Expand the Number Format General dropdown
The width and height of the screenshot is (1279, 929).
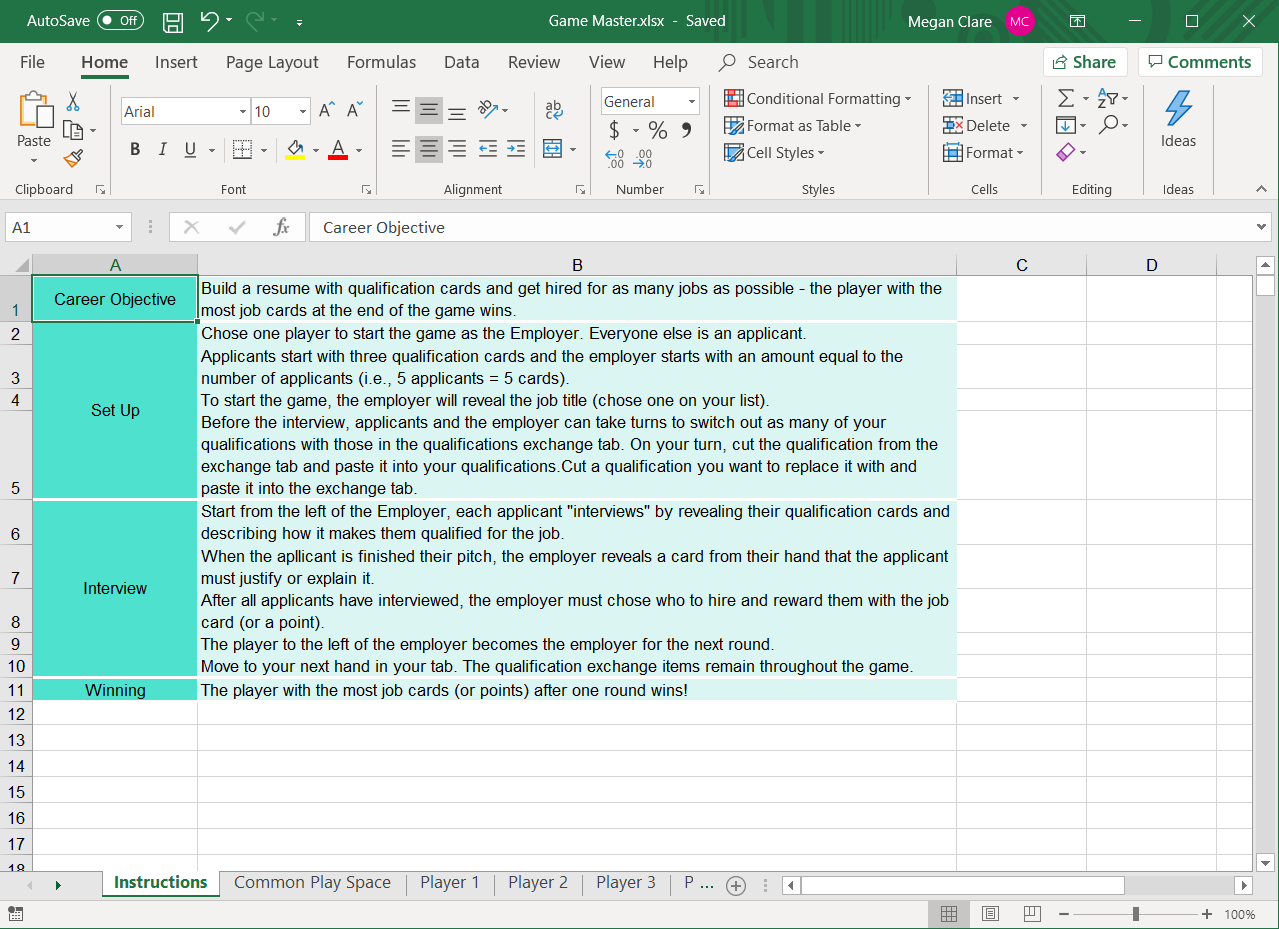pyautogui.click(x=691, y=102)
